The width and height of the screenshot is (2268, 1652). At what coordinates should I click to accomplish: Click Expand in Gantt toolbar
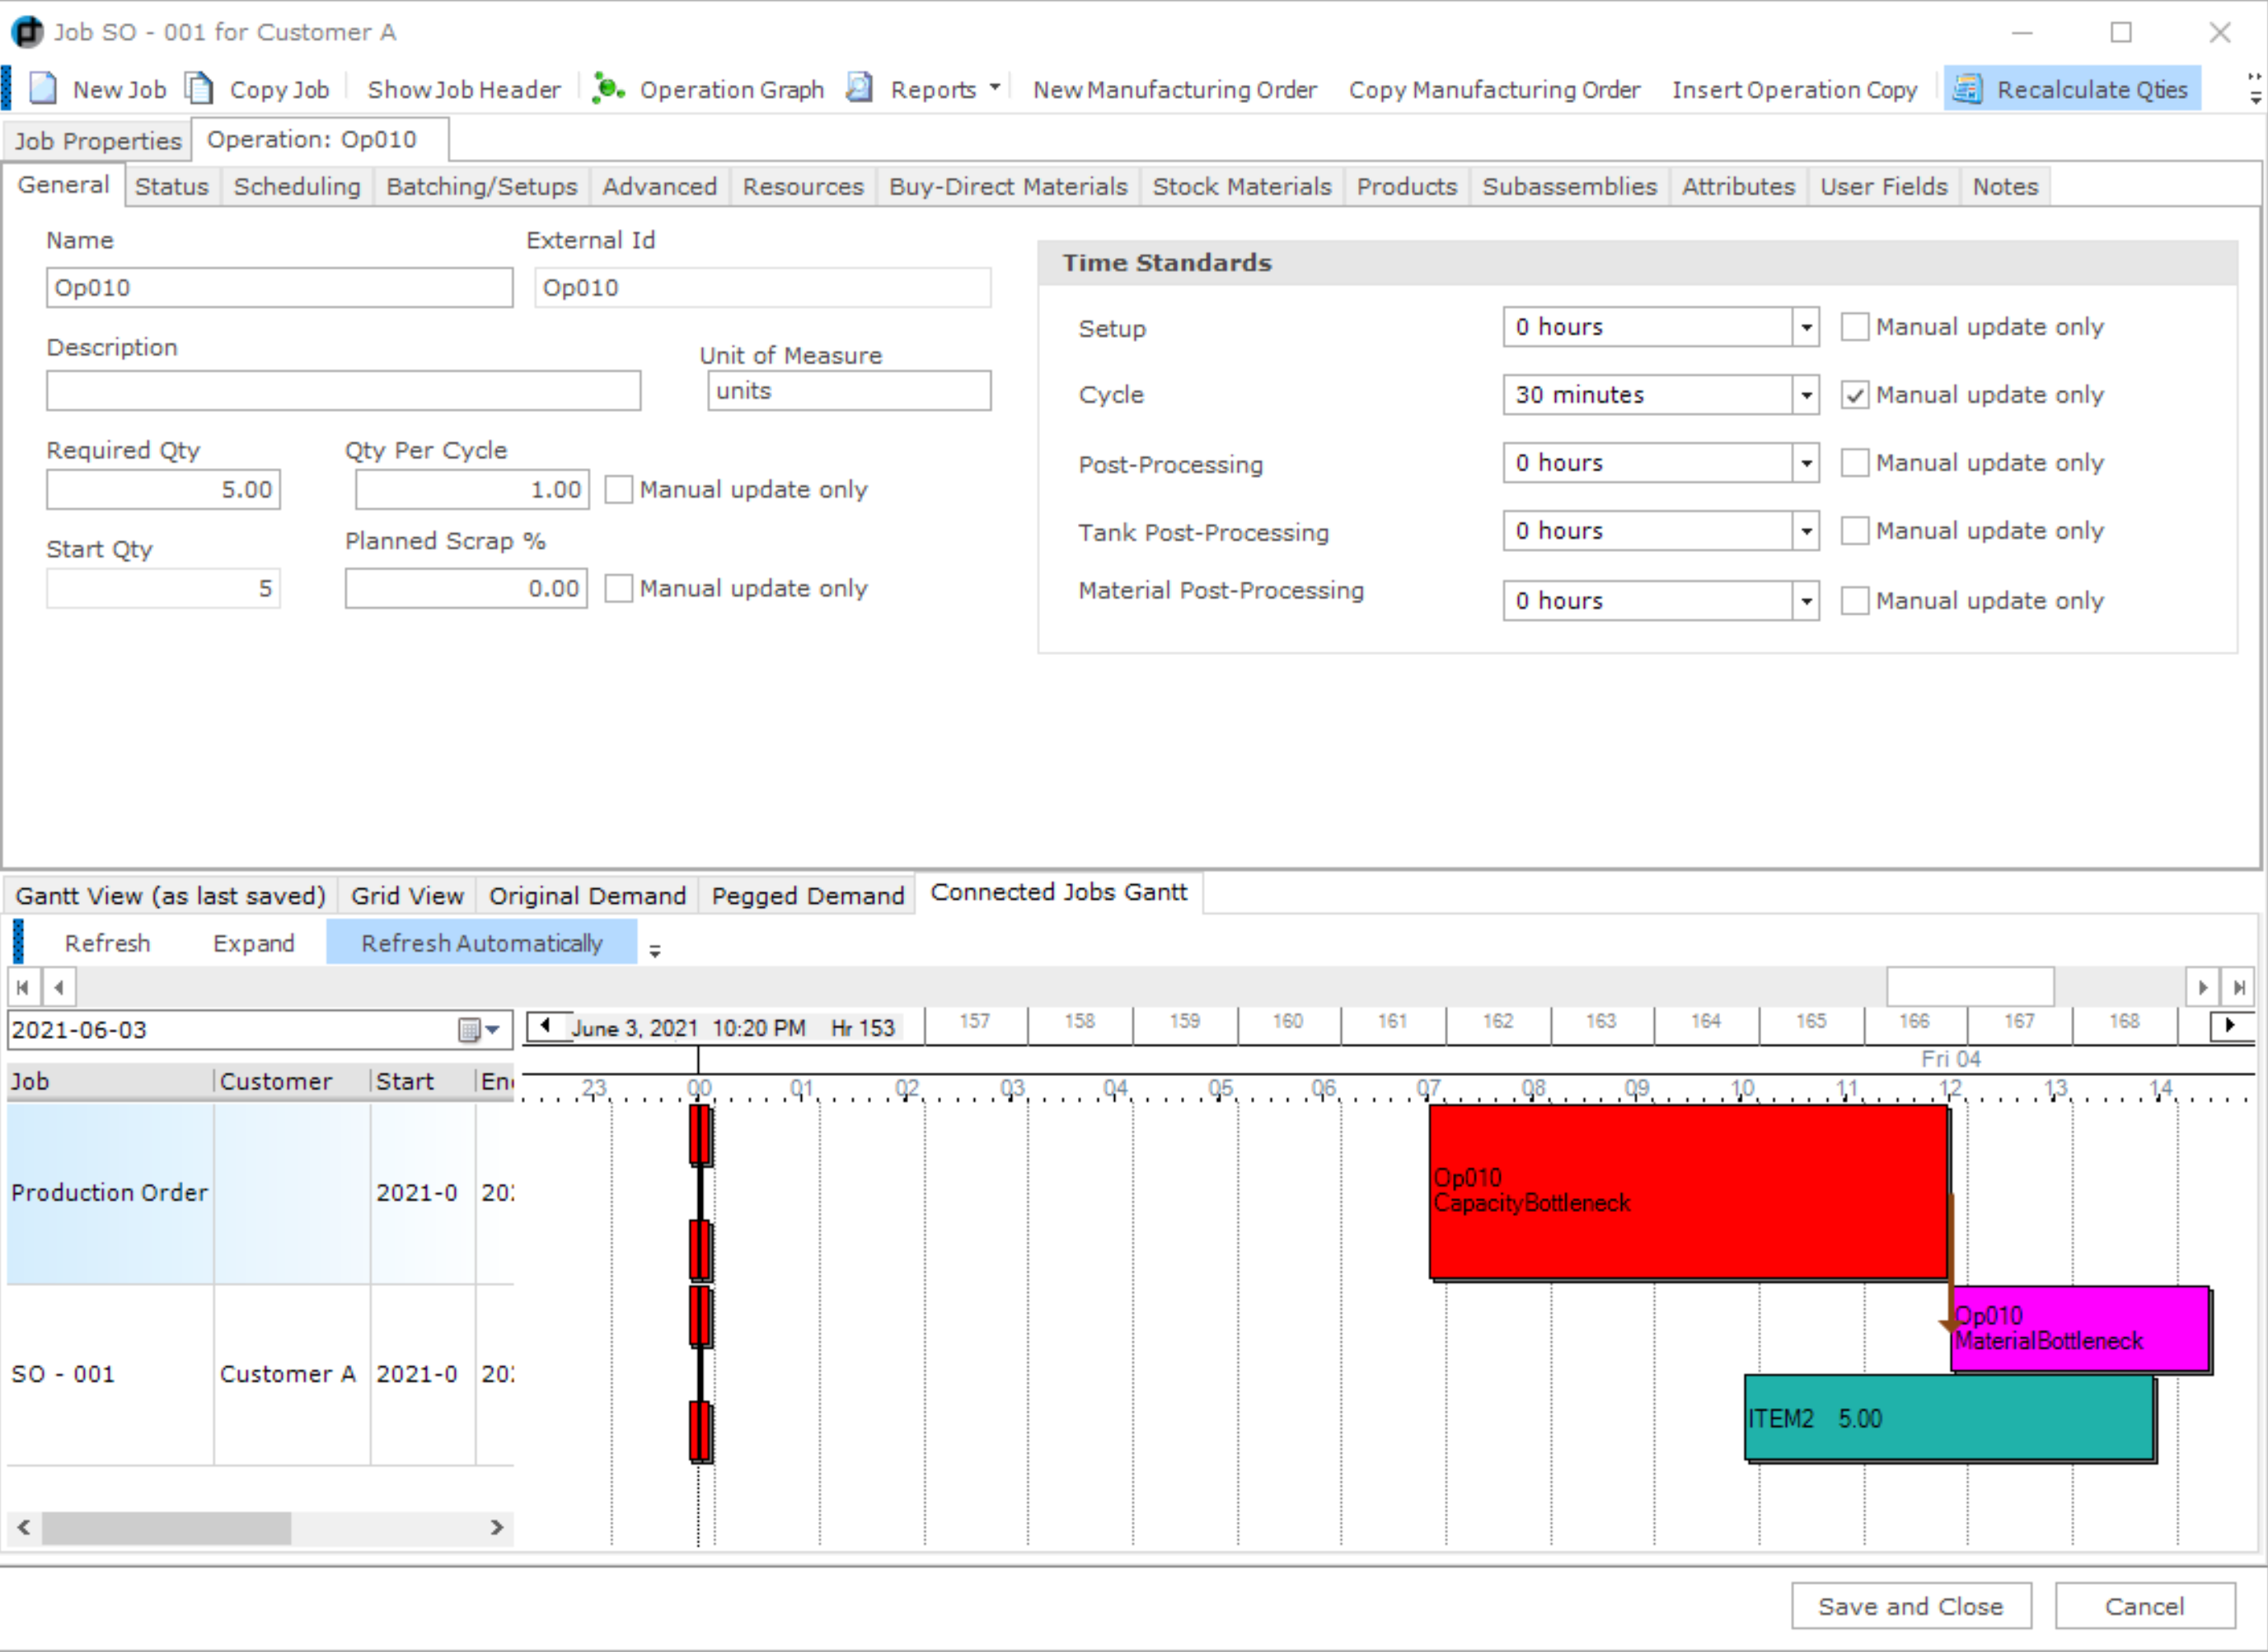coord(254,944)
